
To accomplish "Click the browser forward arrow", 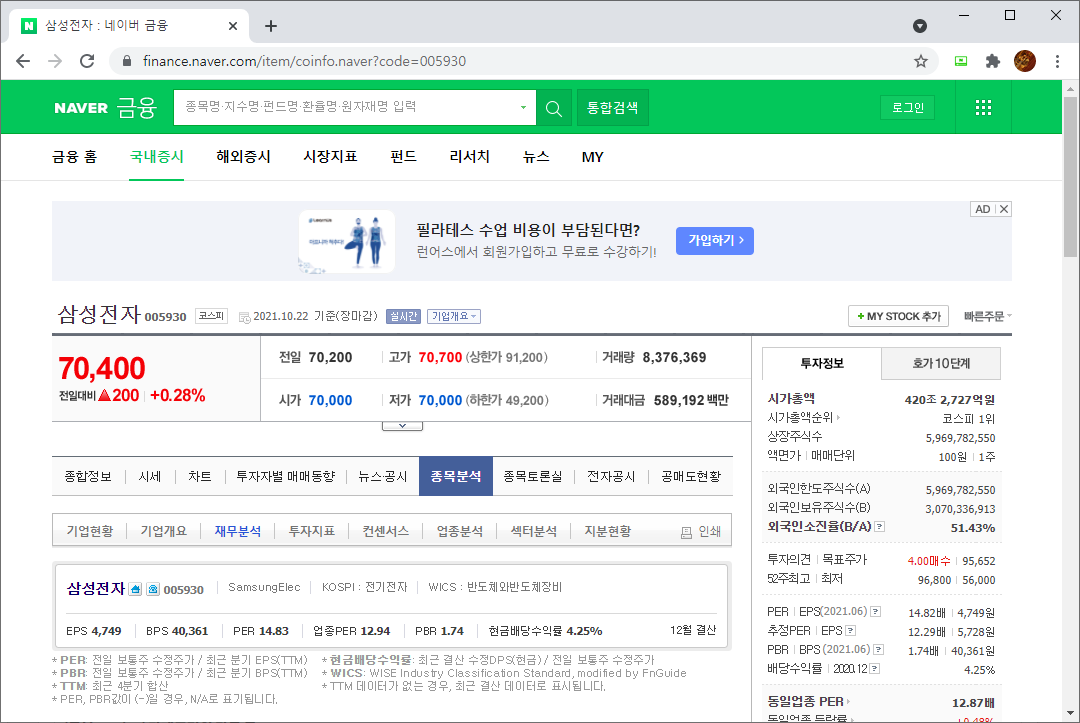I will [55, 61].
